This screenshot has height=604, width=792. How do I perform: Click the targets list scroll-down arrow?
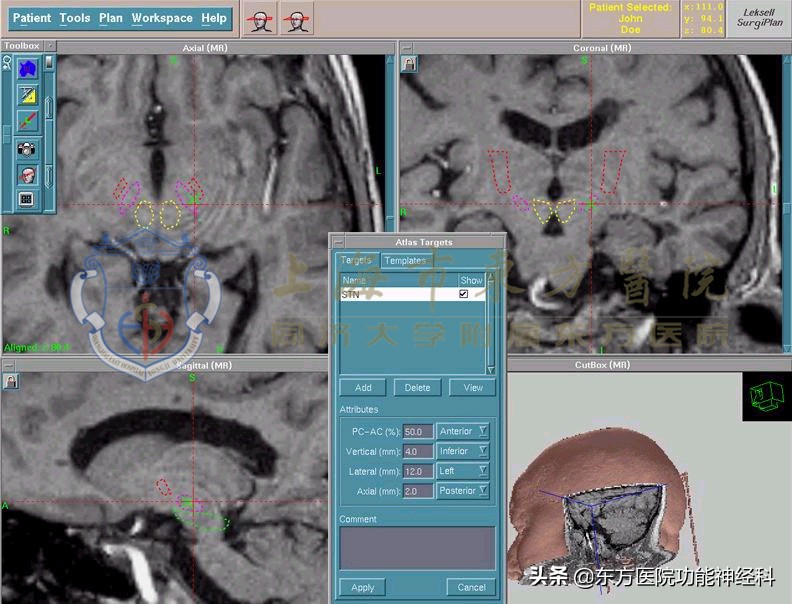(x=490, y=370)
